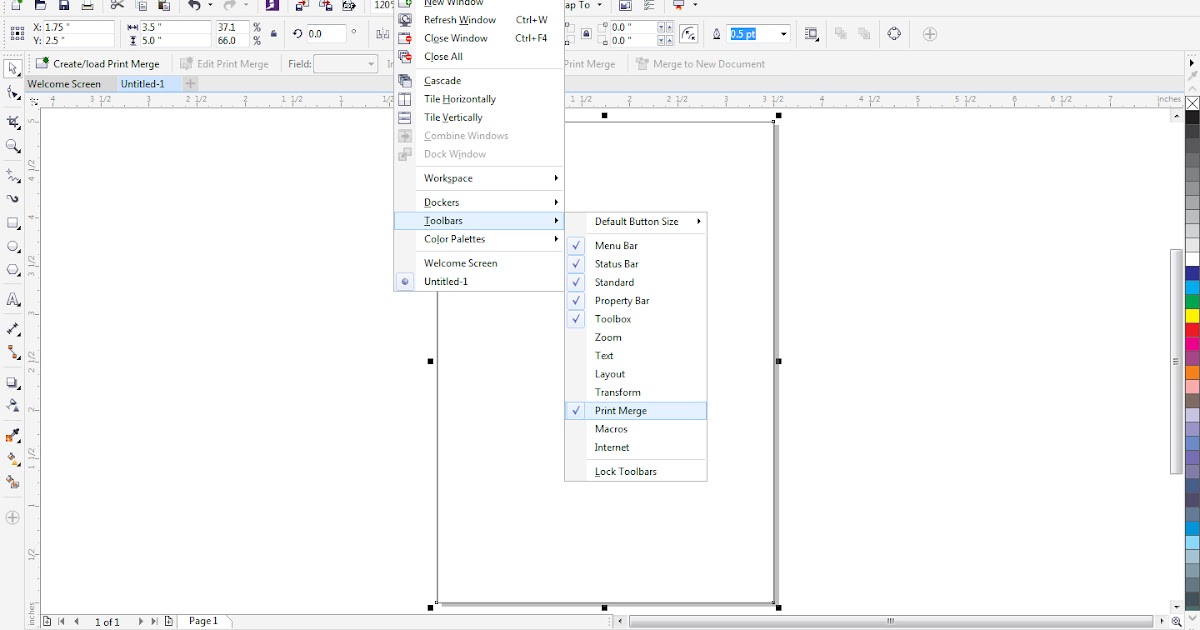The width and height of the screenshot is (1200, 630).
Task: Select the Pick tool in the toolbox
Action: coord(13,68)
